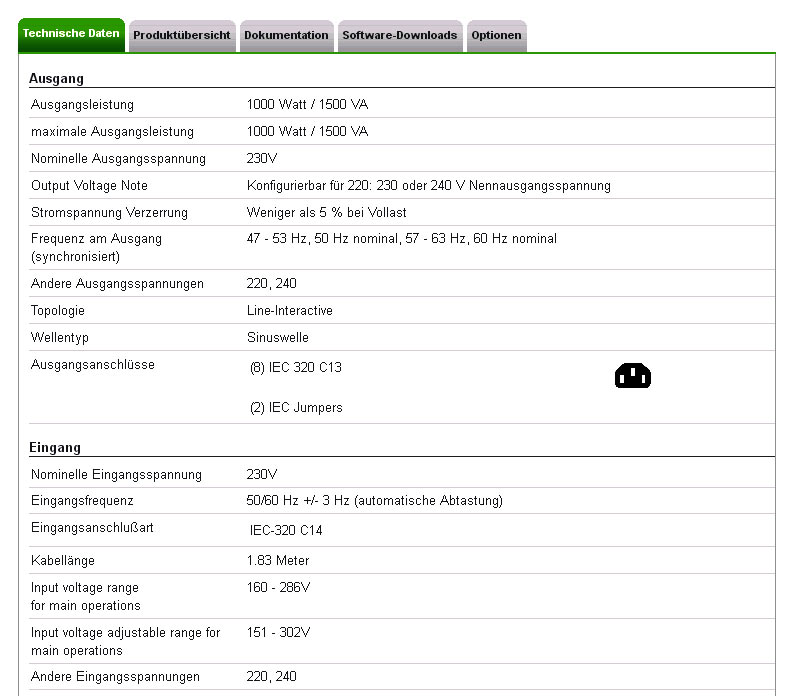Select the Kabellänge 1.83 Meter value

[278, 561]
